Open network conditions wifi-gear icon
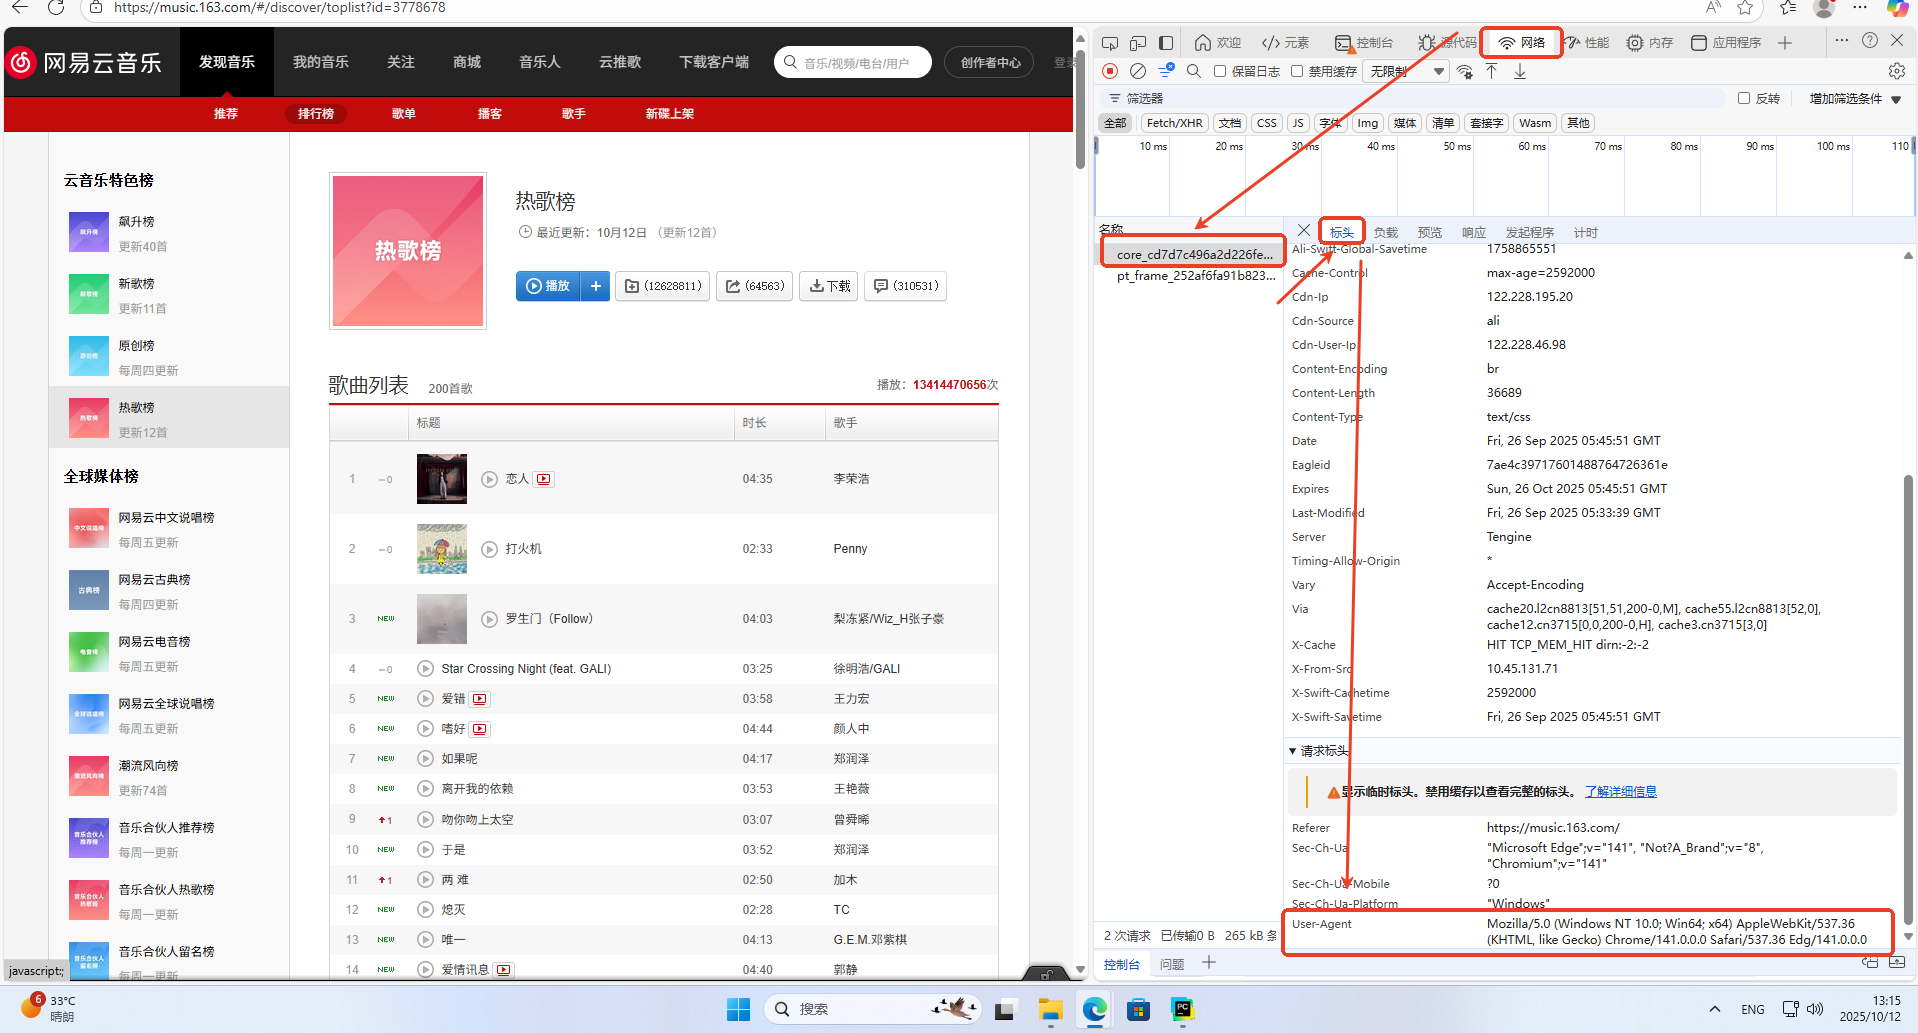This screenshot has width=1918, height=1033. coord(1465,71)
